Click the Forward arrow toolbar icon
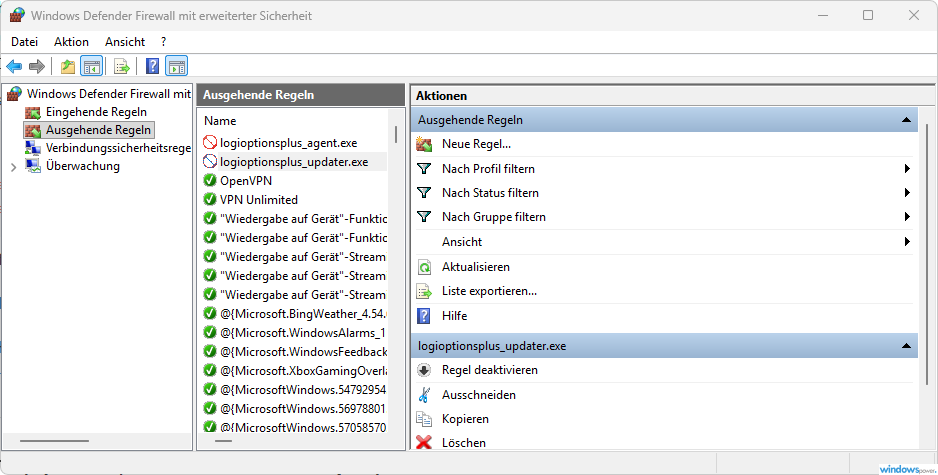The image size is (938, 475). tap(37, 66)
